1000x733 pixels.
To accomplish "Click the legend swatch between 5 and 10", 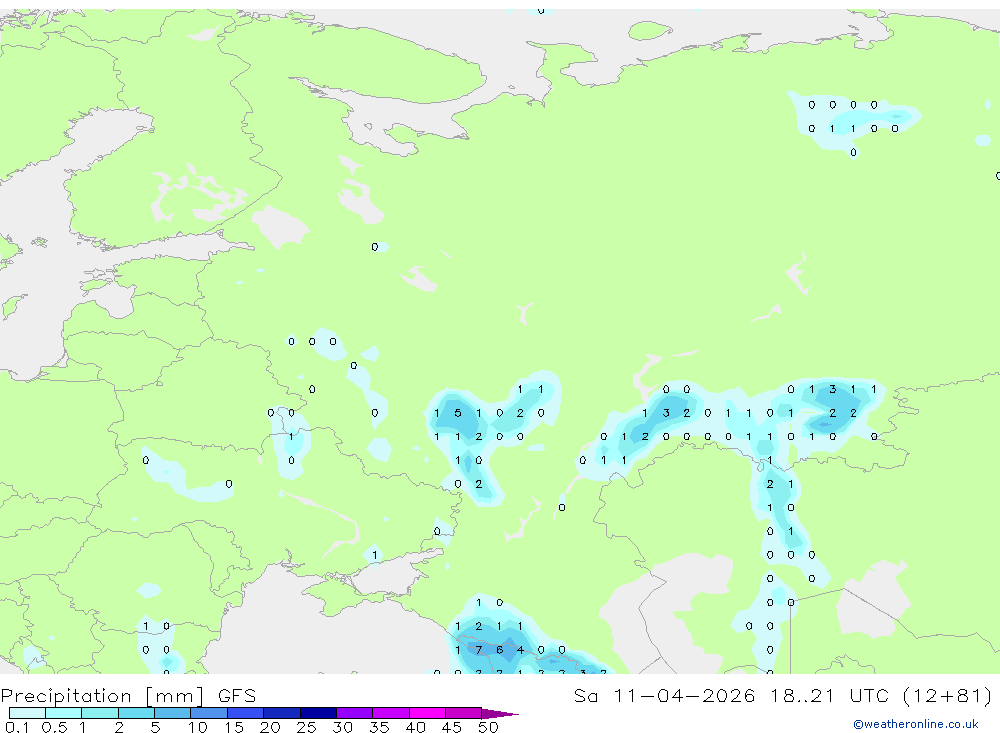I will [173, 713].
